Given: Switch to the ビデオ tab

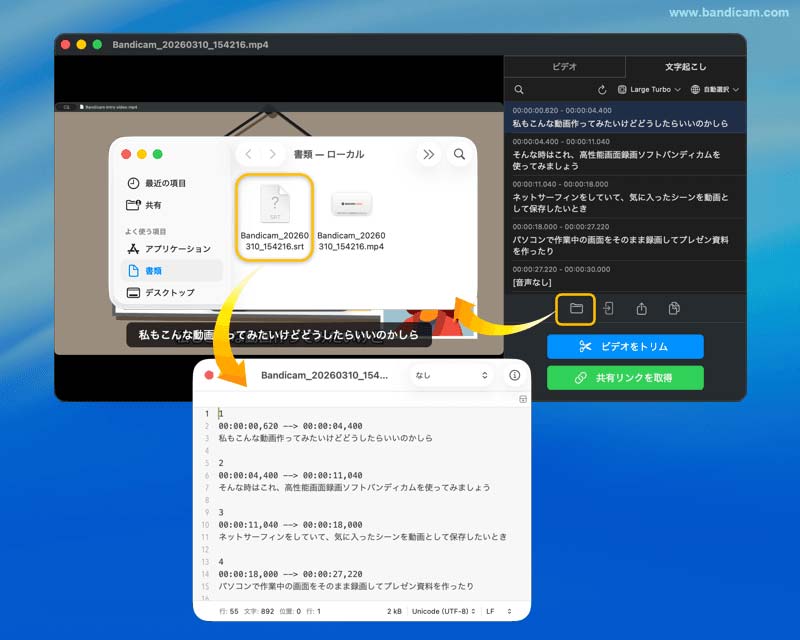Looking at the screenshot, I should tap(563, 66).
